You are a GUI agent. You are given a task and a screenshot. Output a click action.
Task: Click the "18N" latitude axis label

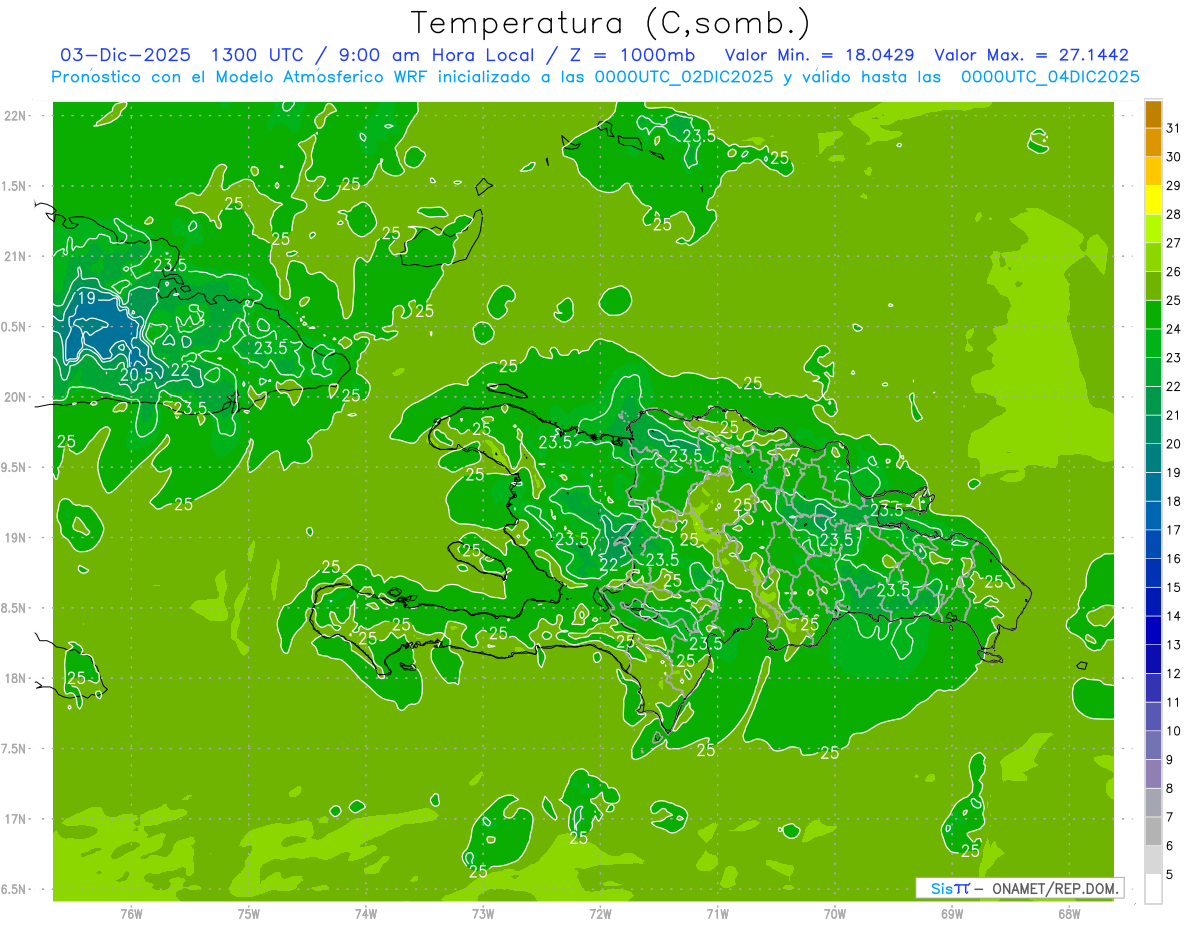coord(15,678)
